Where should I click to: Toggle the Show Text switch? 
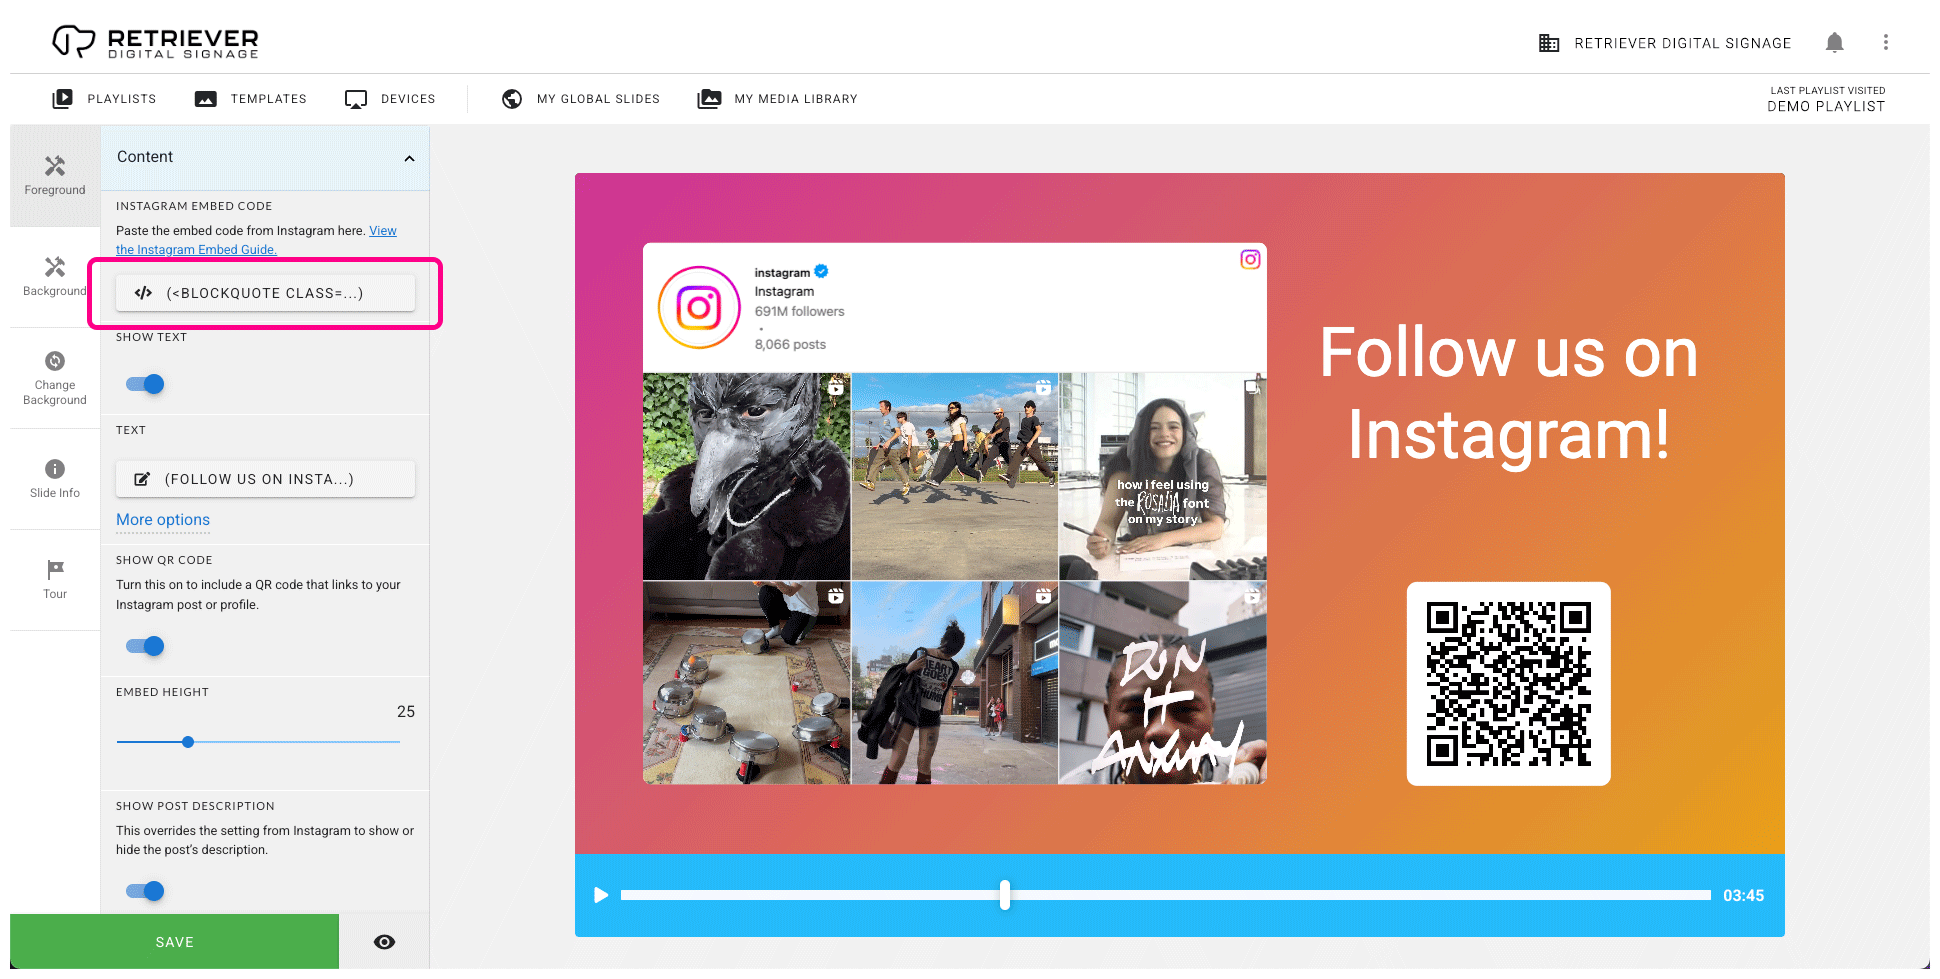[x=146, y=384]
